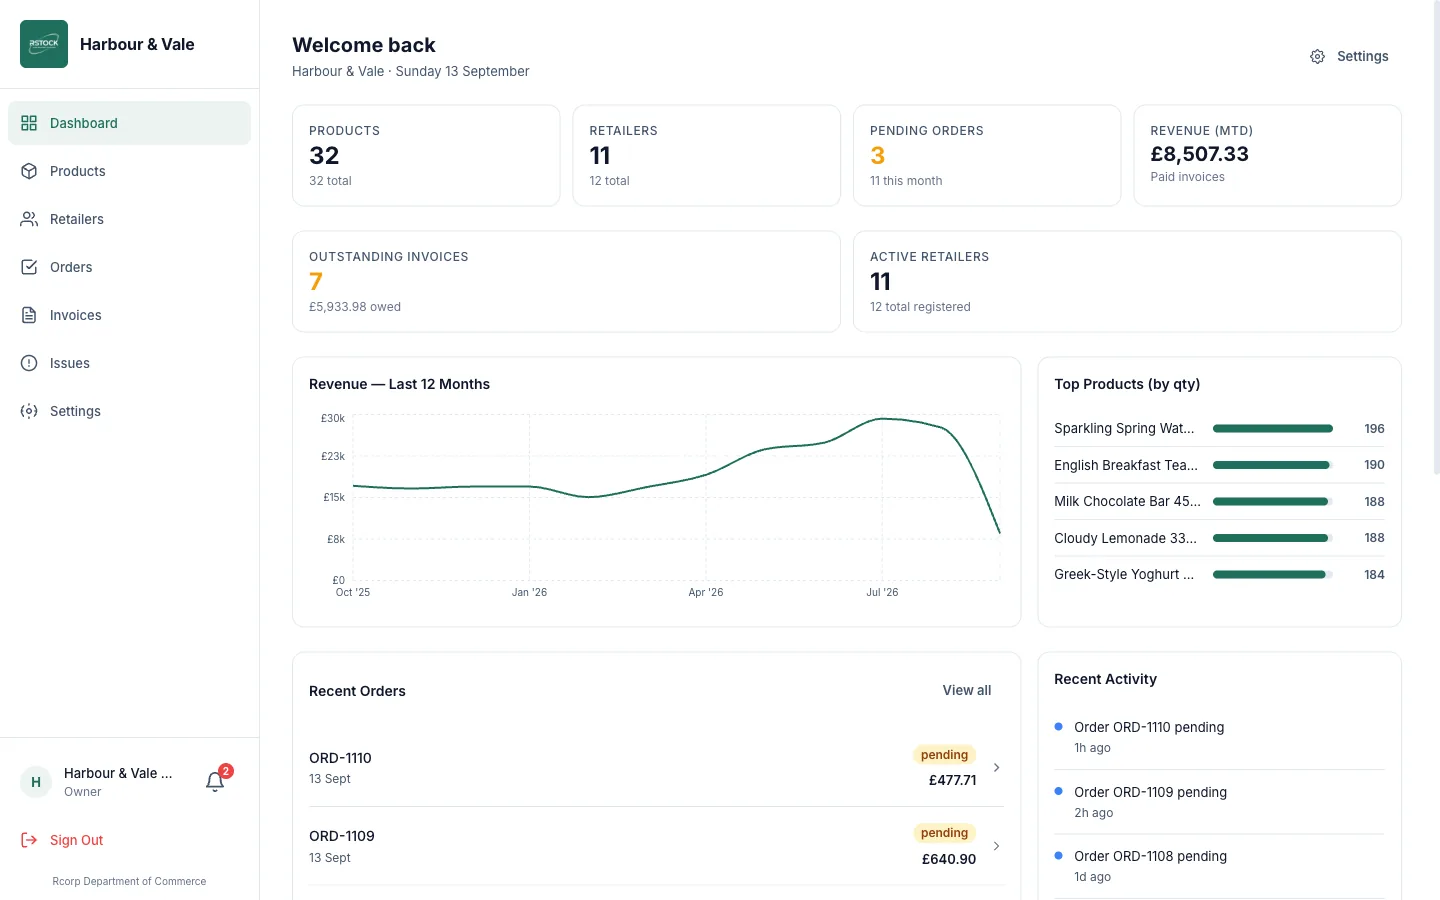The image size is (1440, 900).
Task: Click the Milk Chocolate Bar product row
Action: [x=1219, y=502]
